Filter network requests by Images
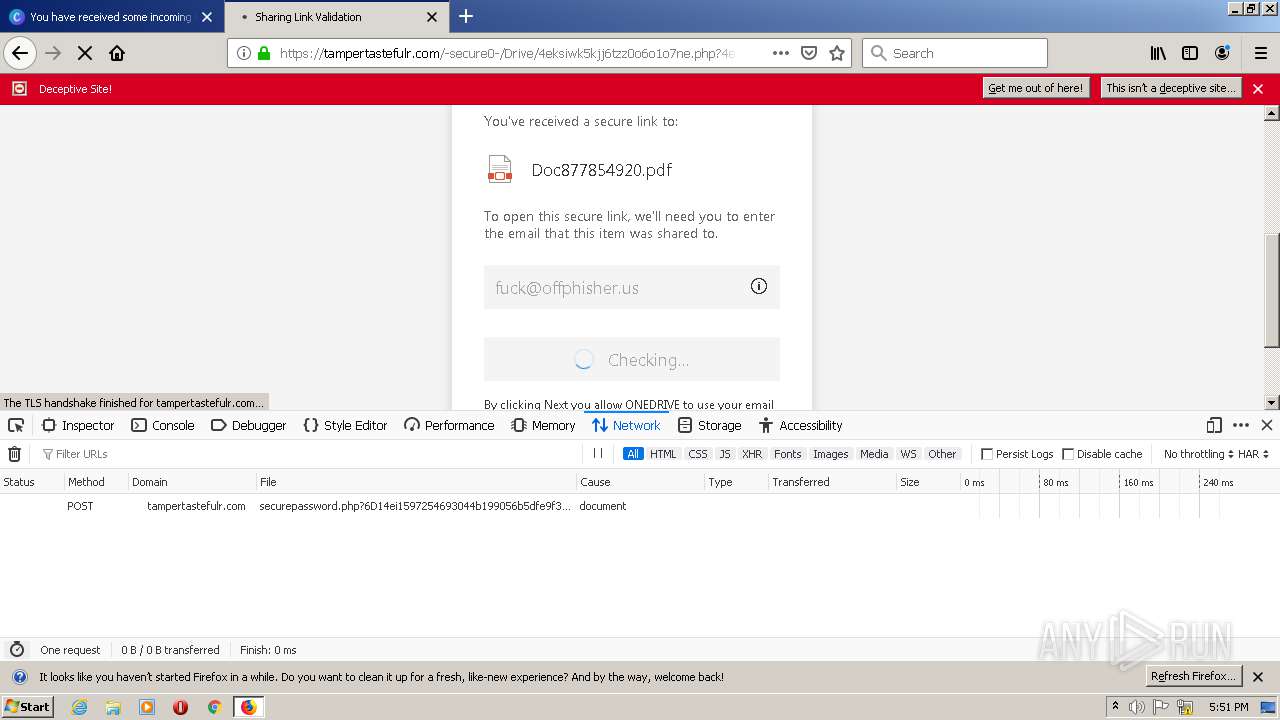Viewport: 1280px width, 720px height. click(x=830, y=454)
